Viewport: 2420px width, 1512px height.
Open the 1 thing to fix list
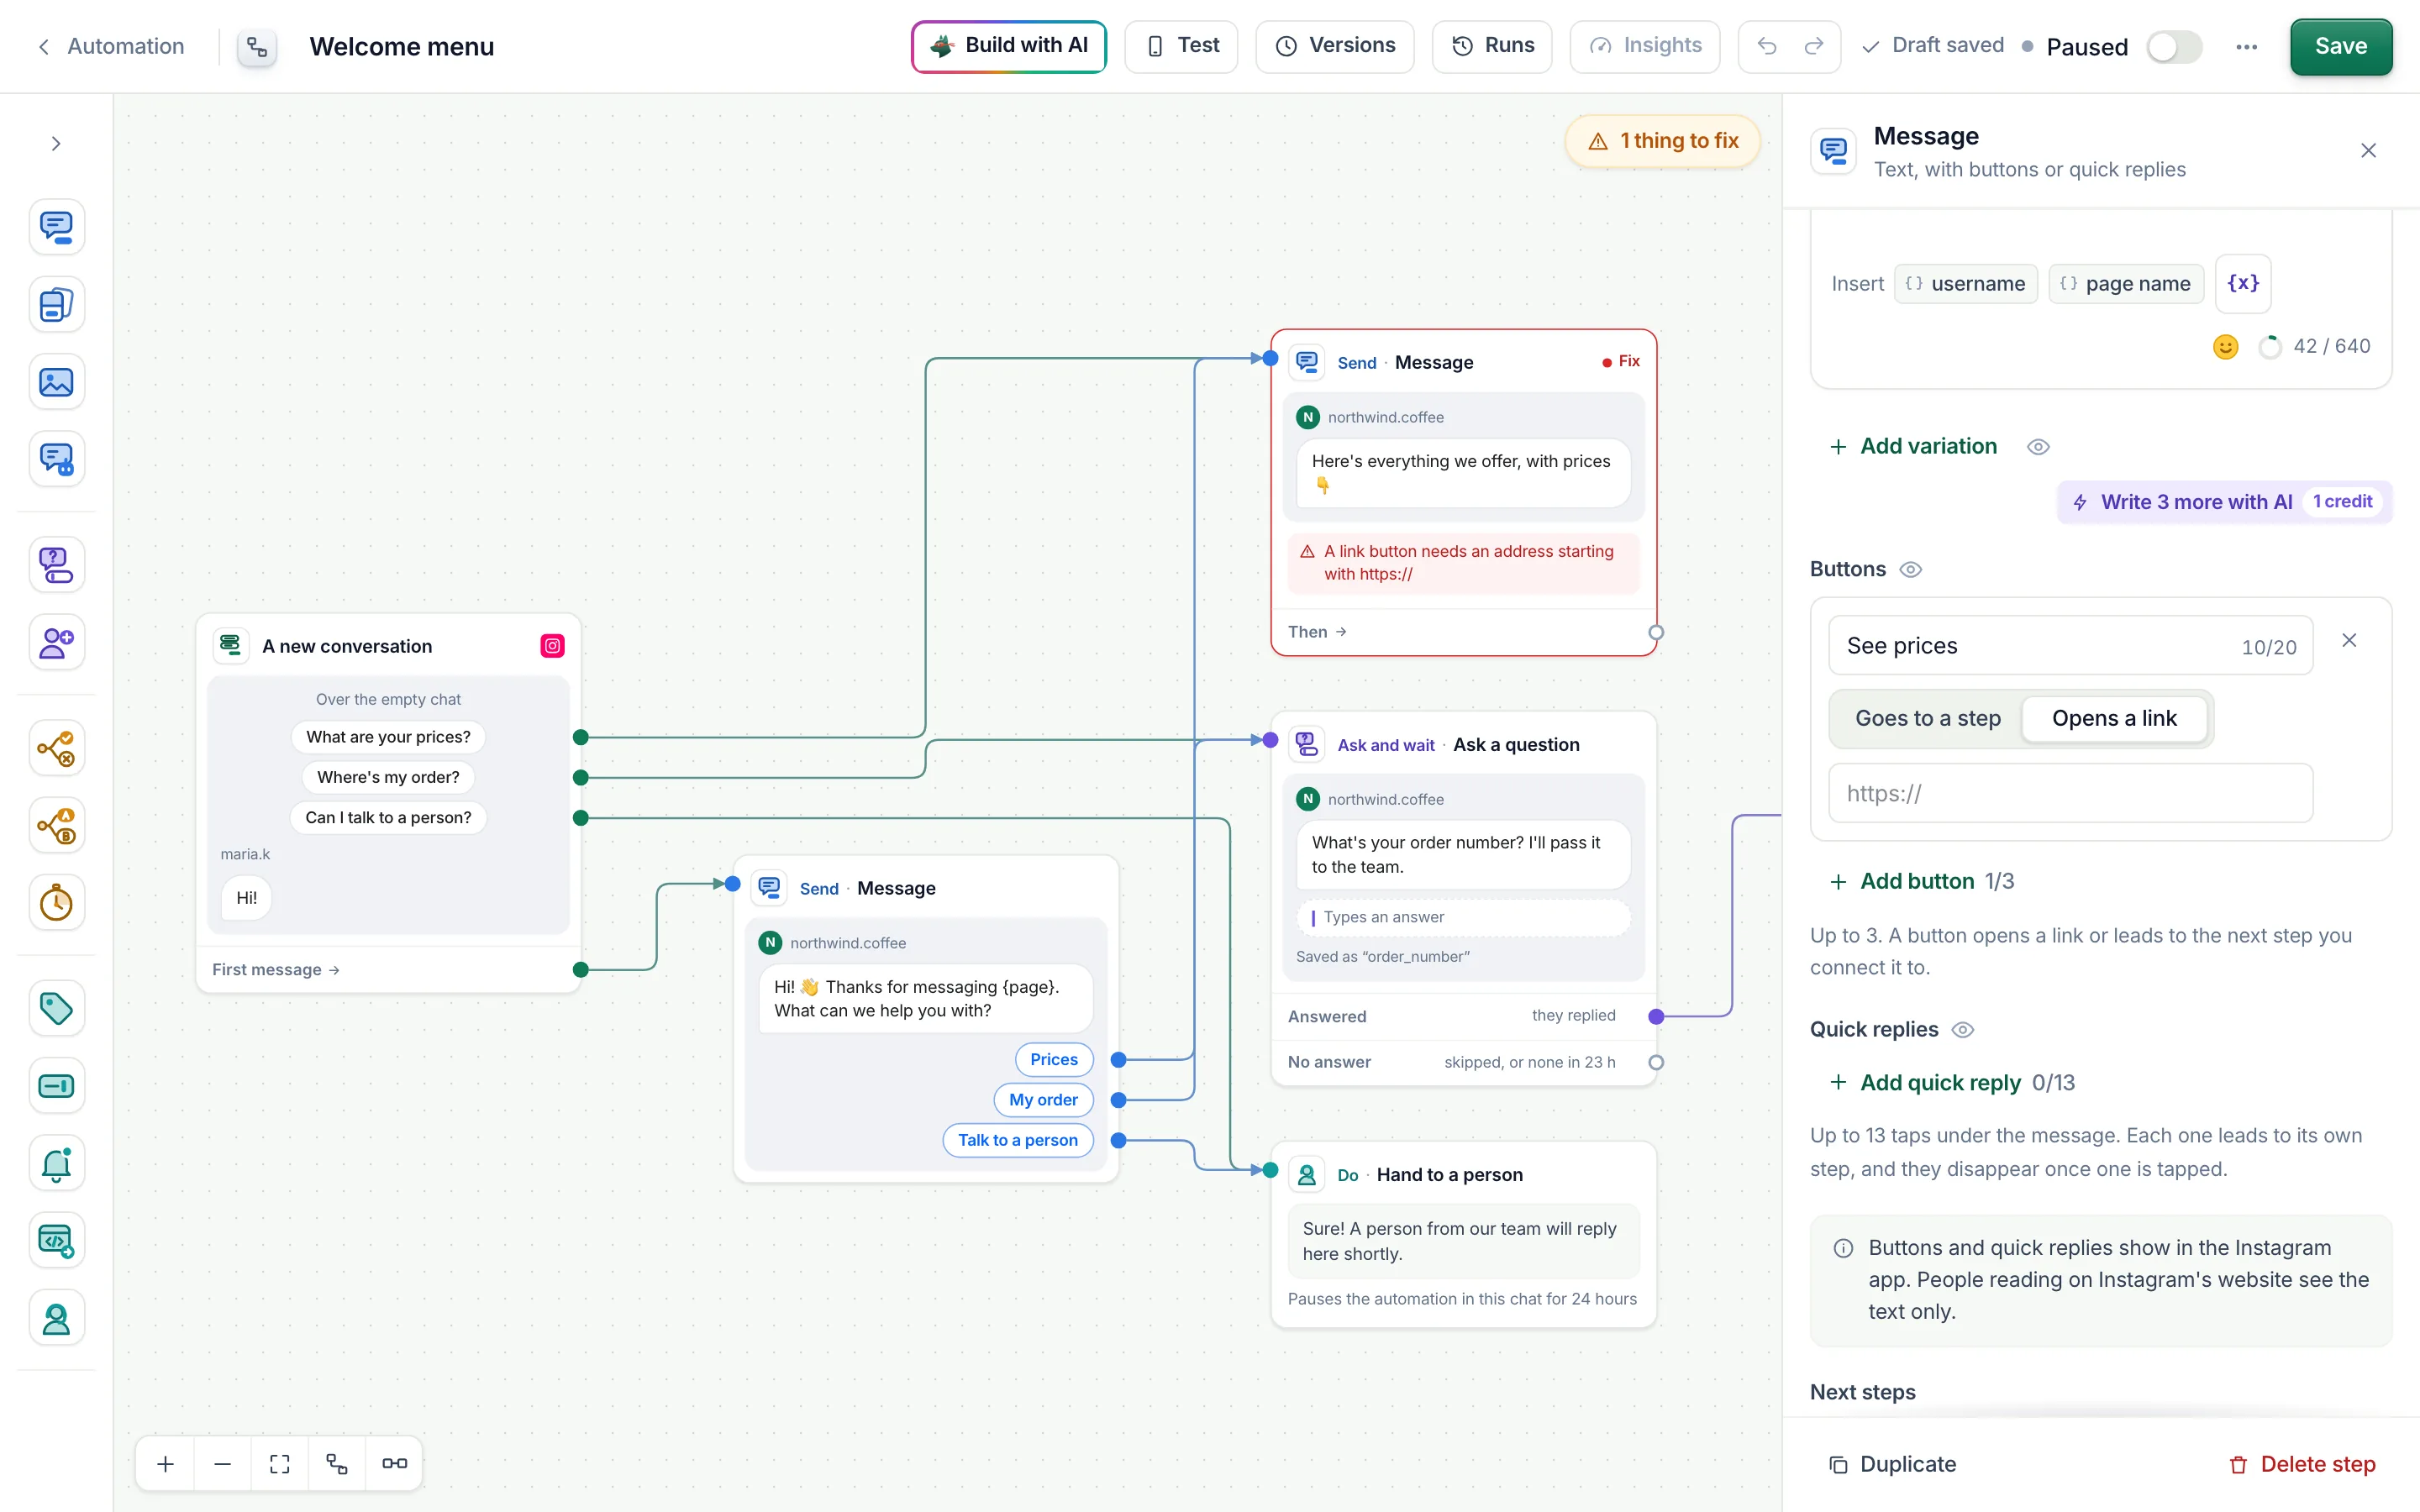tap(1663, 141)
